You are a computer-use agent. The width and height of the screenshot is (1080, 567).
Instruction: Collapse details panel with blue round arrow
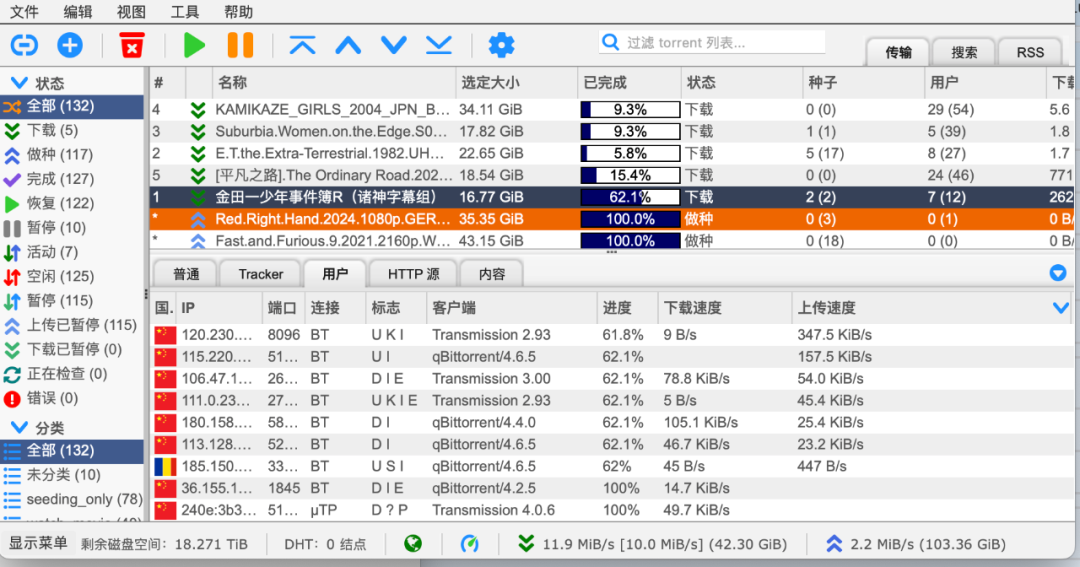coord(1058,273)
